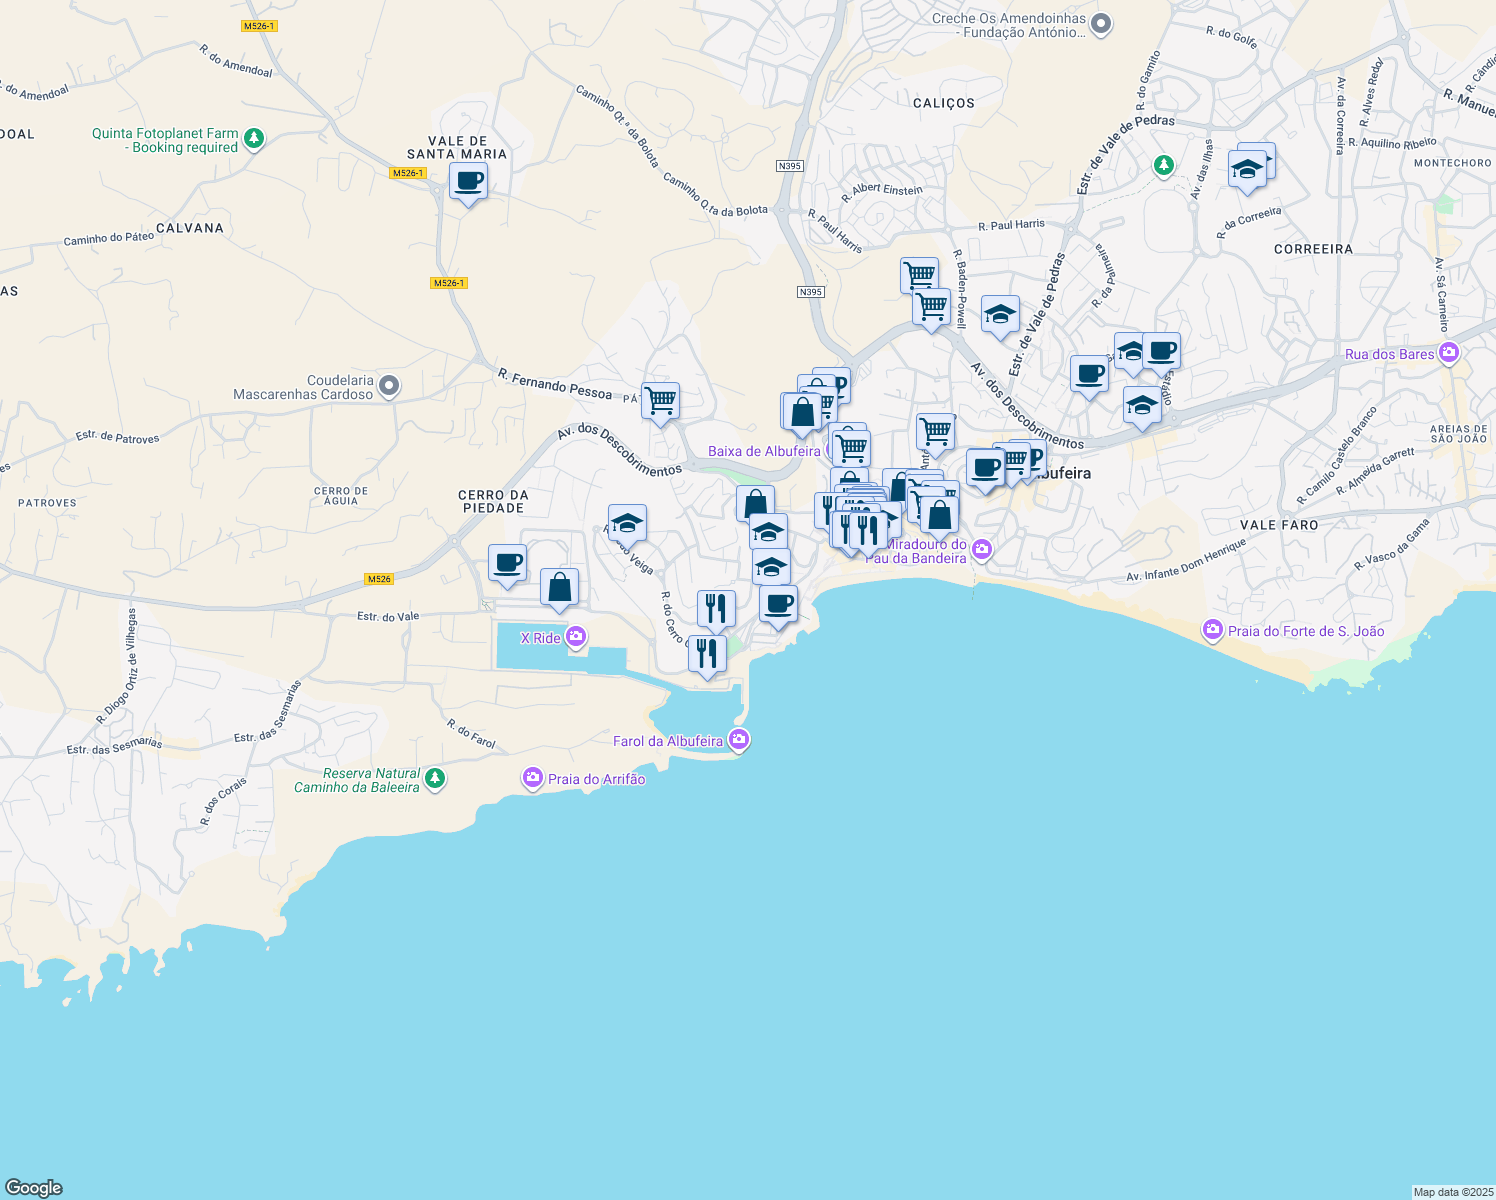Open the camera marker for Praia do Forte de S. João

pyautogui.click(x=1212, y=630)
